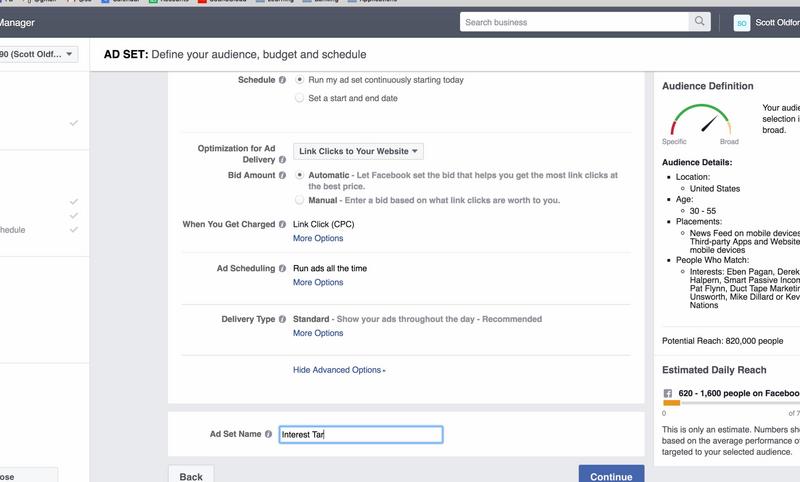Click the Audience Definition heading

[708, 86]
